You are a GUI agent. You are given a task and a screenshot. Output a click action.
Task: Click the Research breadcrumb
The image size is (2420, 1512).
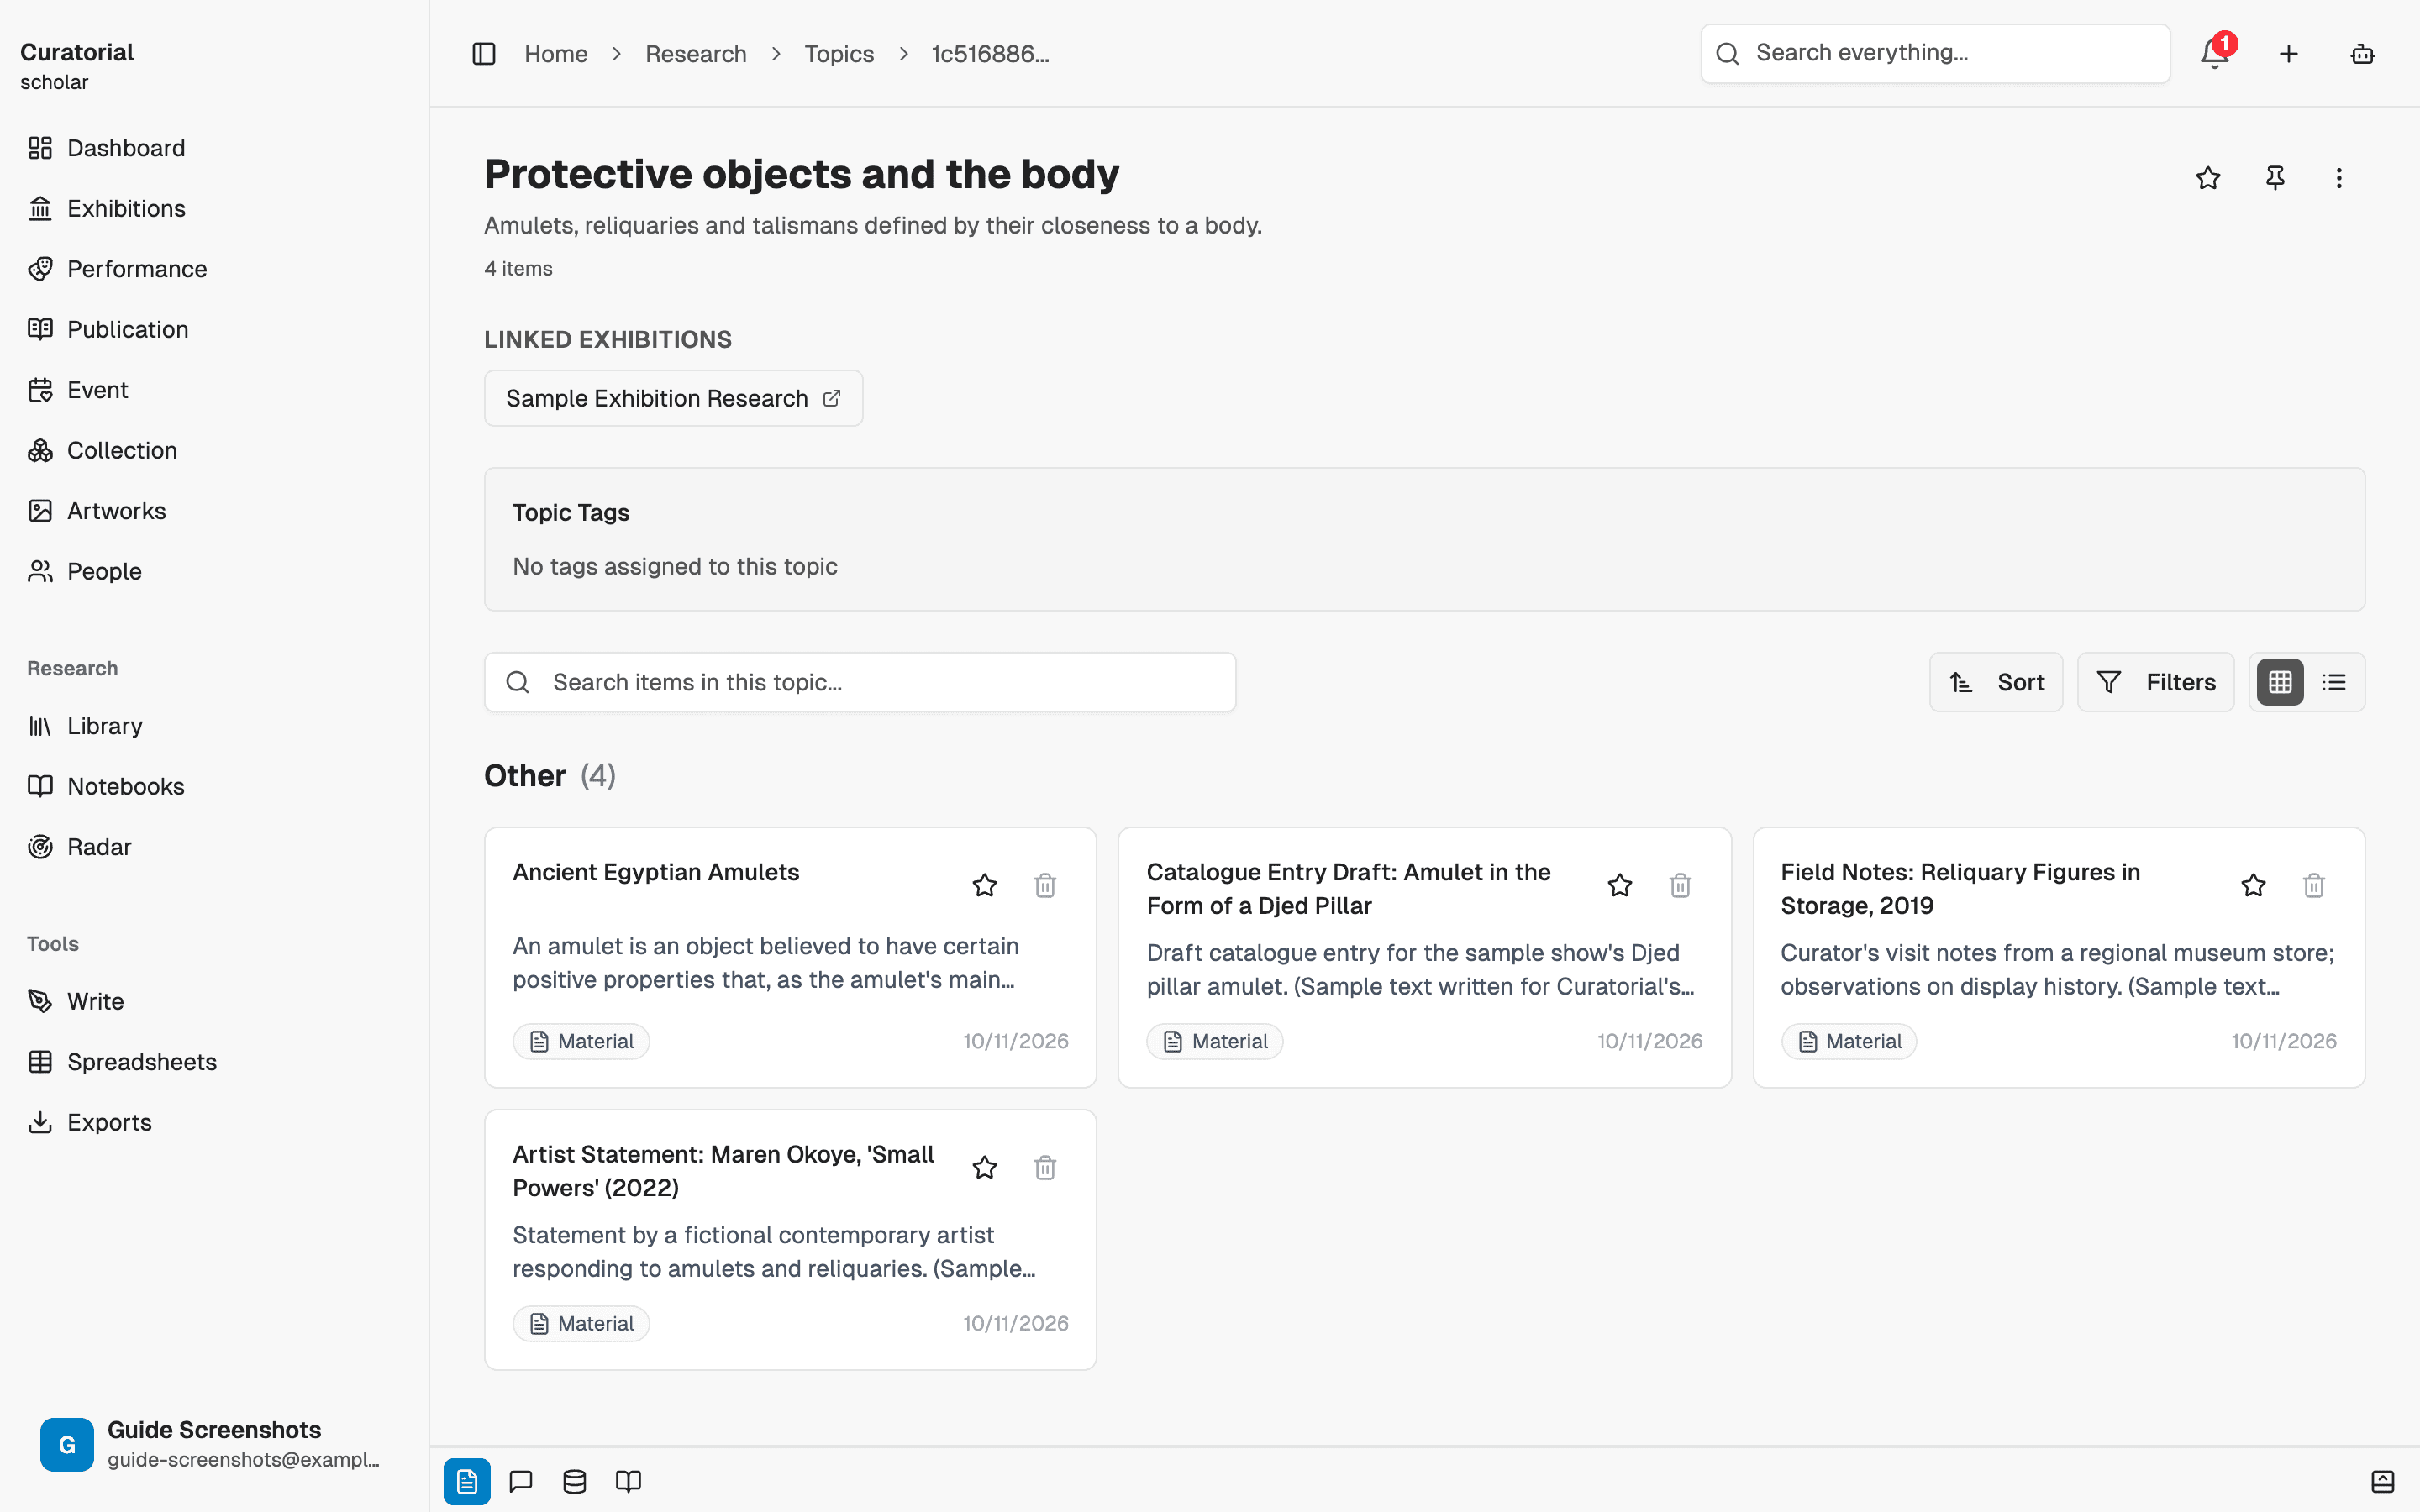click(696, 54)
